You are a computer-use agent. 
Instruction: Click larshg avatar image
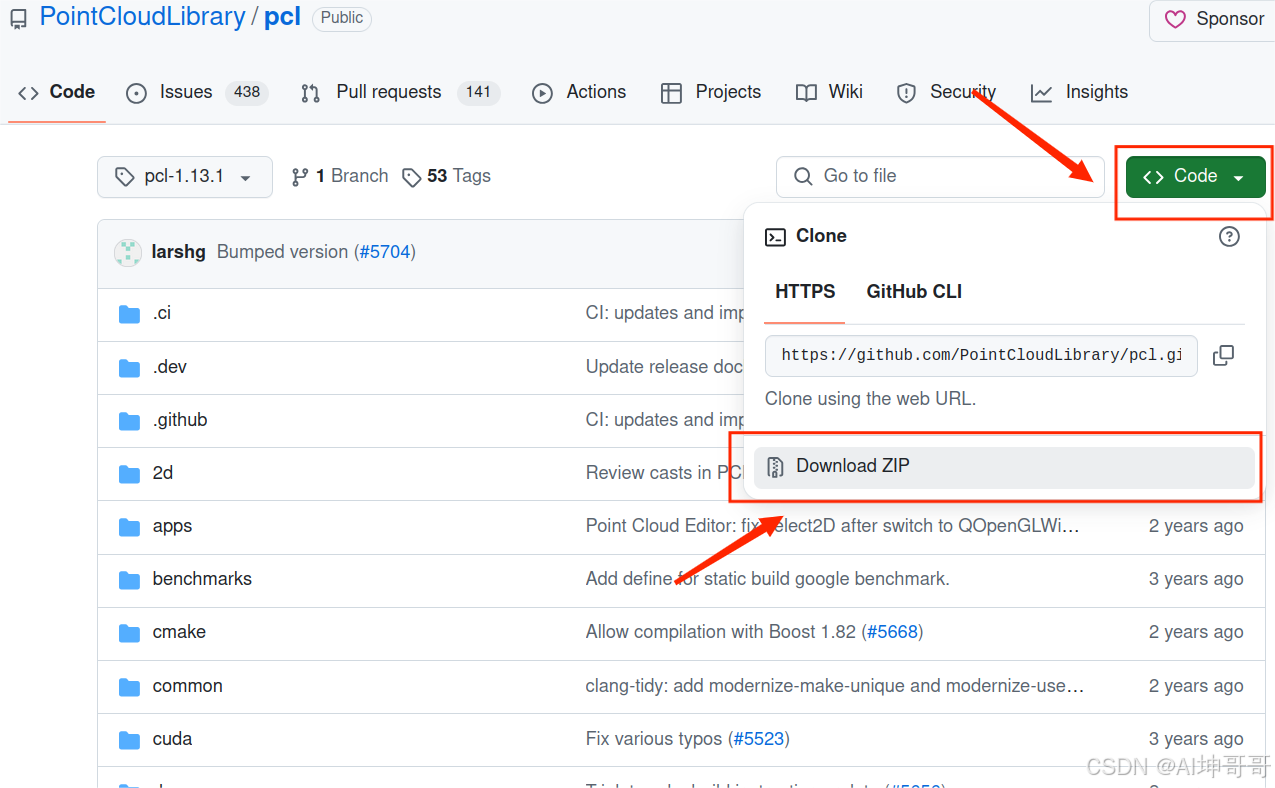coord(128,253)
